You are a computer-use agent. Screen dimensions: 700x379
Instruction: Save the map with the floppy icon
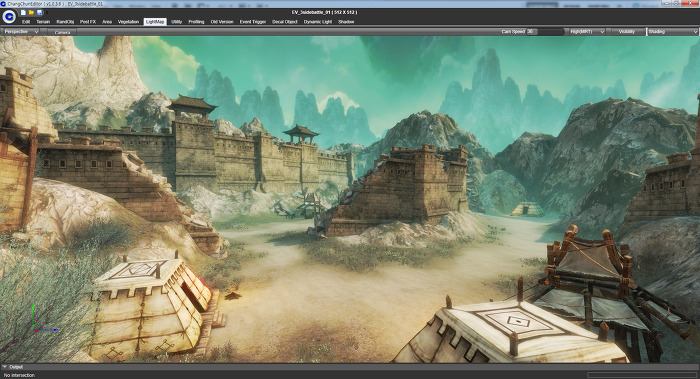coord(39,12)
